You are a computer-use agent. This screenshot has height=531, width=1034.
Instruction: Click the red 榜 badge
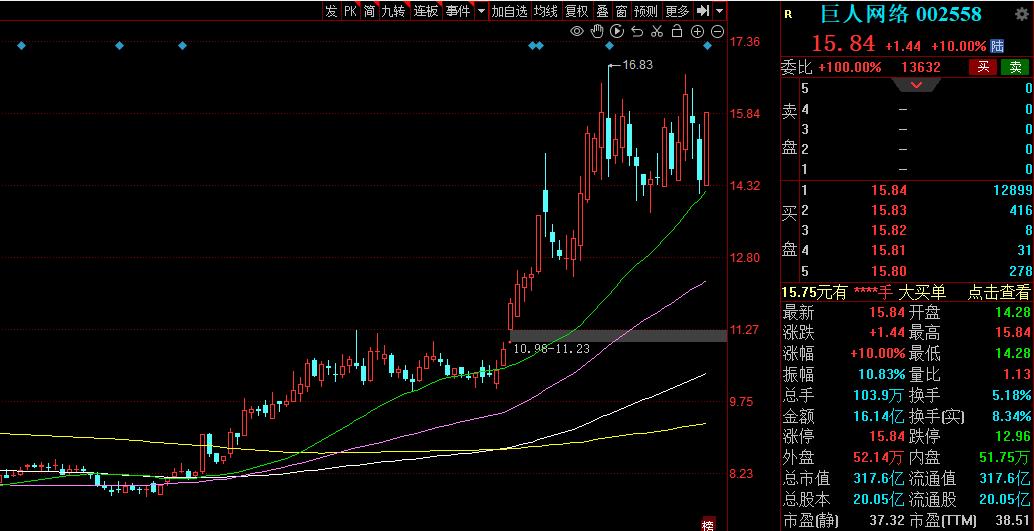click(x=708, y=524)
